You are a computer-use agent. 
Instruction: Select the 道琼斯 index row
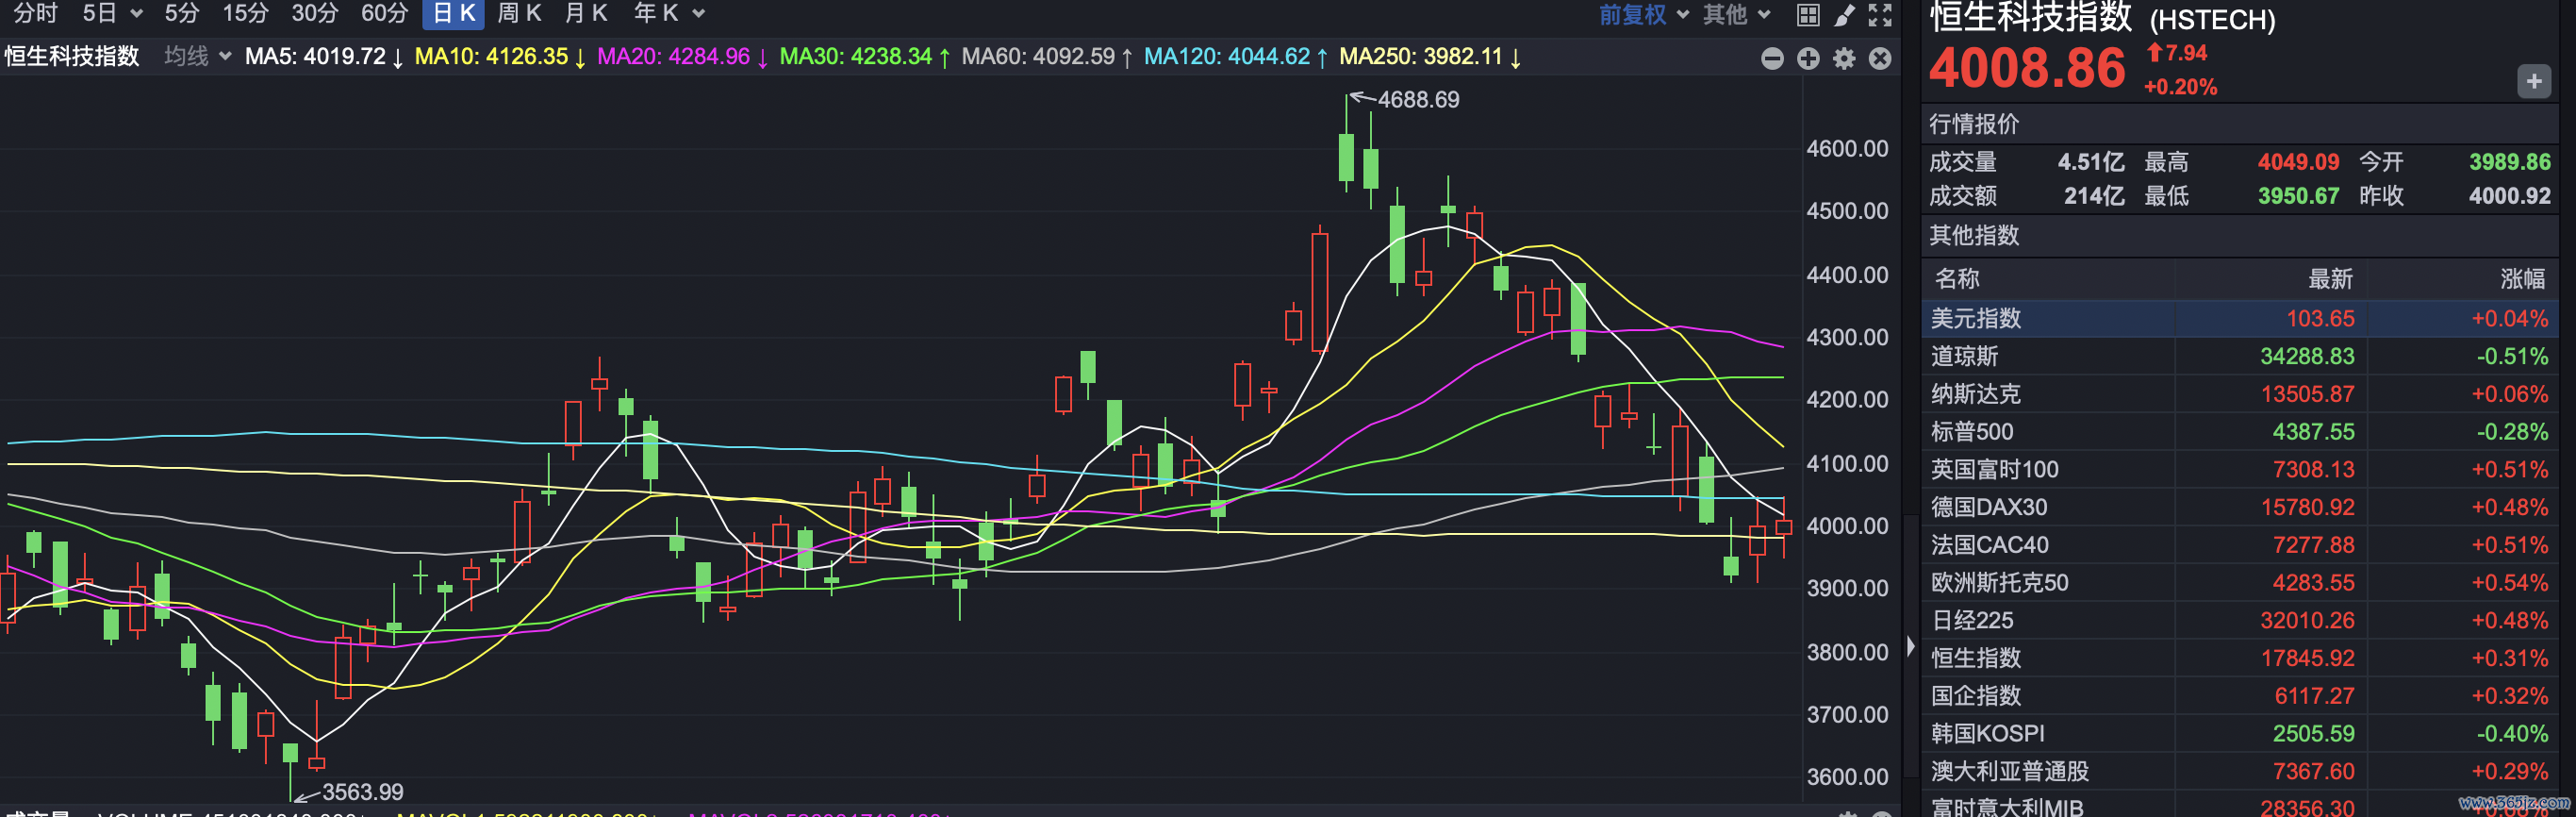2239,356
